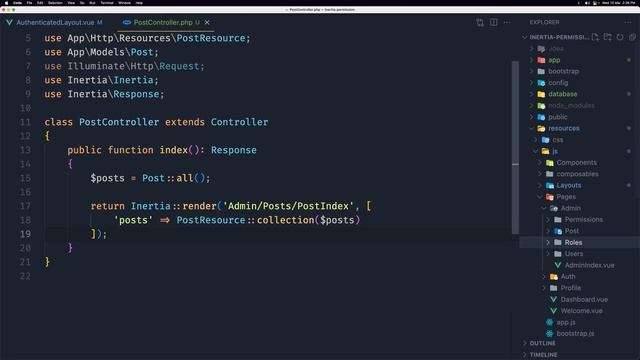
Task: Click the collection method call
Action: pyautogui.click(x=285, y=220)
